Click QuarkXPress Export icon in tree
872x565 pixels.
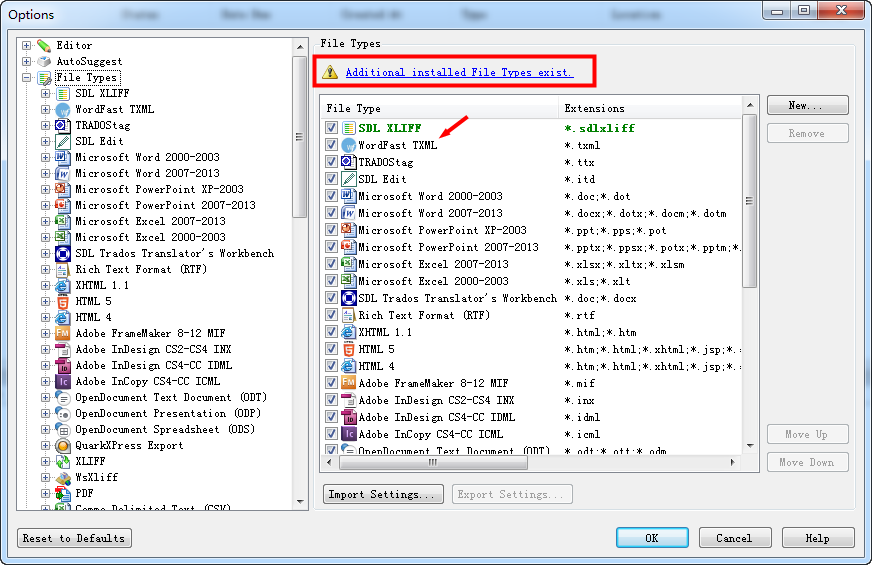63,445
